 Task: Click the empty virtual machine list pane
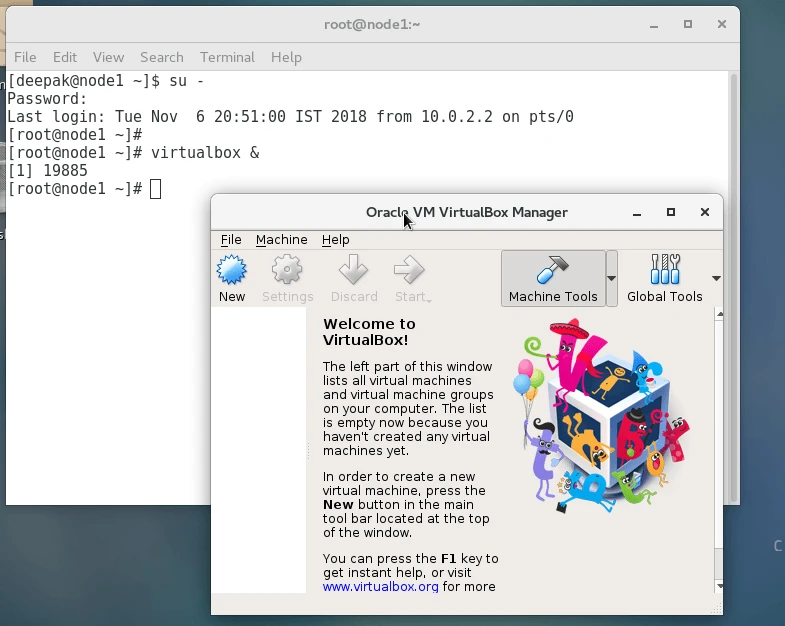coord(258,450)
